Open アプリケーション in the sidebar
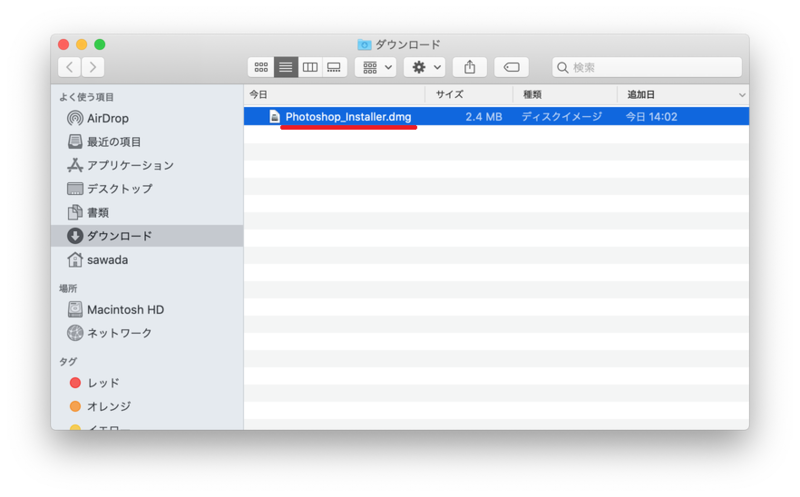The height and width of the screenshot is (497, 800). click(x=147, y=165)
